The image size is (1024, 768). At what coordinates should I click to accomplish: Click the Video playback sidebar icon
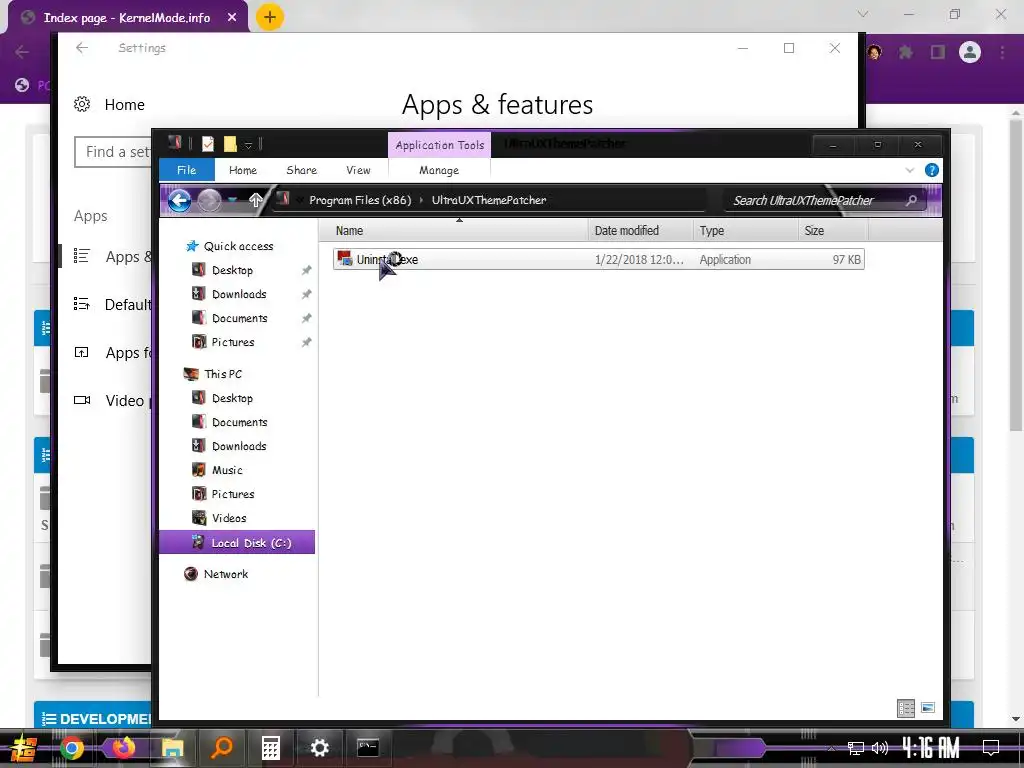[82, 400]
